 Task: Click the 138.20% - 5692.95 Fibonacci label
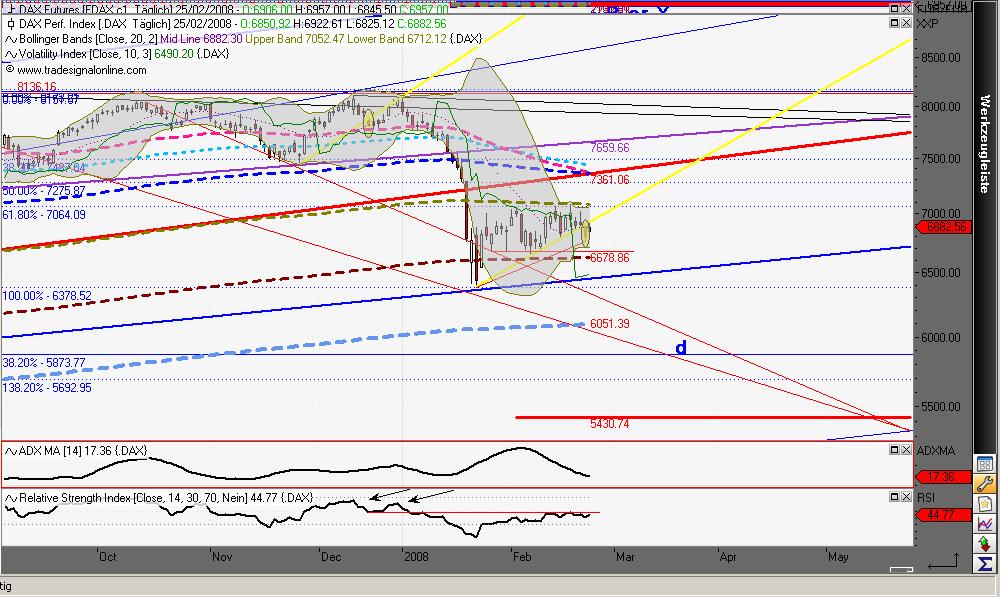47,388
